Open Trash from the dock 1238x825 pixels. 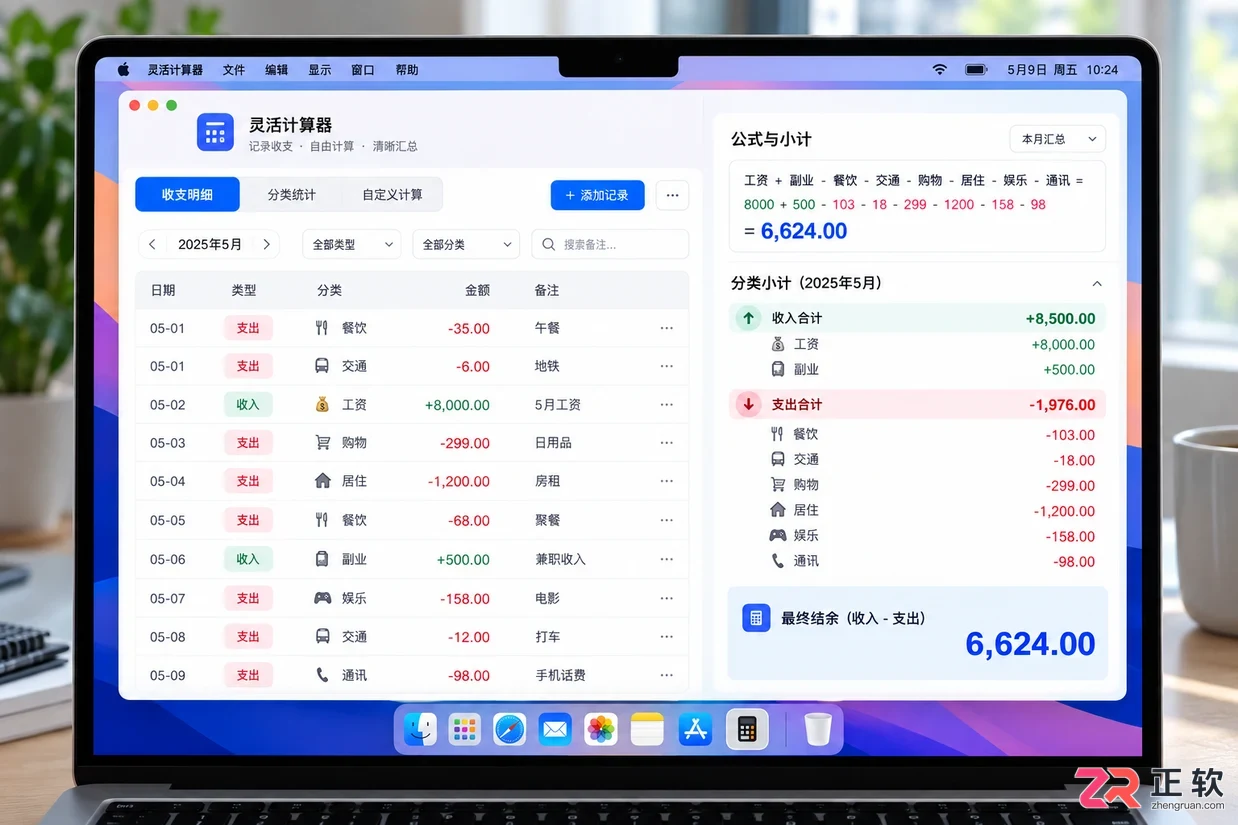pyautogui.click(x=818, y=729)
